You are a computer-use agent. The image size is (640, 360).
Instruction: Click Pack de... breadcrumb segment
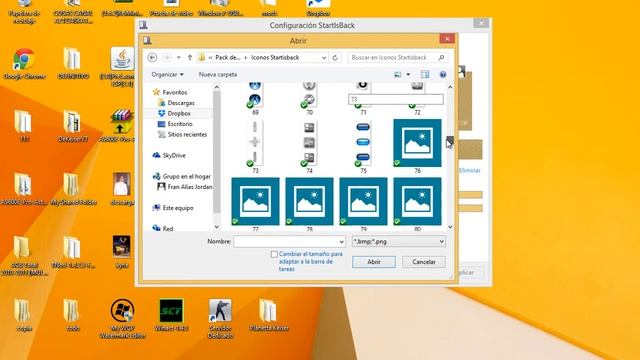pyautogui.click(x=228, y=58)
